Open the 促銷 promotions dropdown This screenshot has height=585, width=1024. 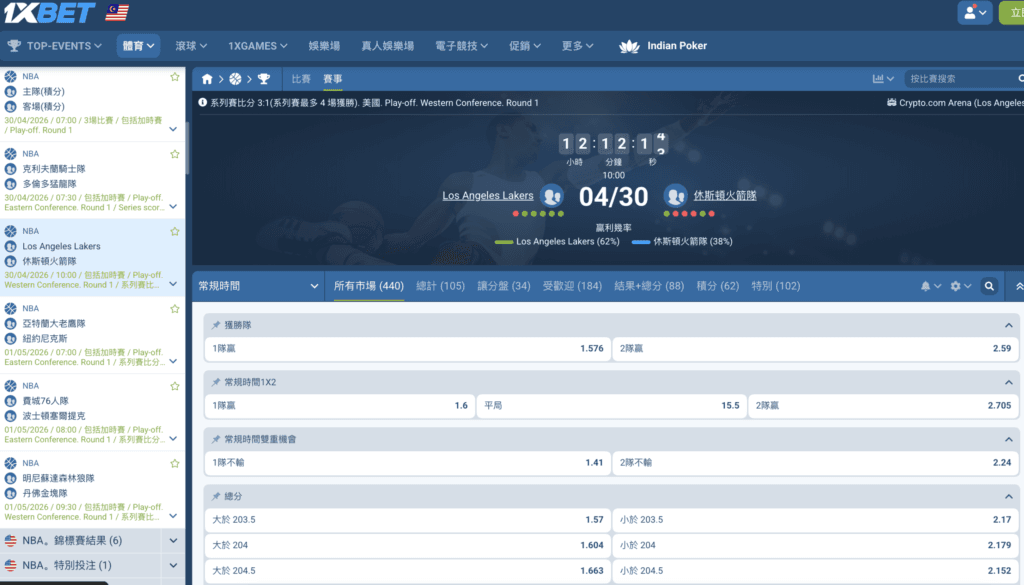(x=524, y=46)
